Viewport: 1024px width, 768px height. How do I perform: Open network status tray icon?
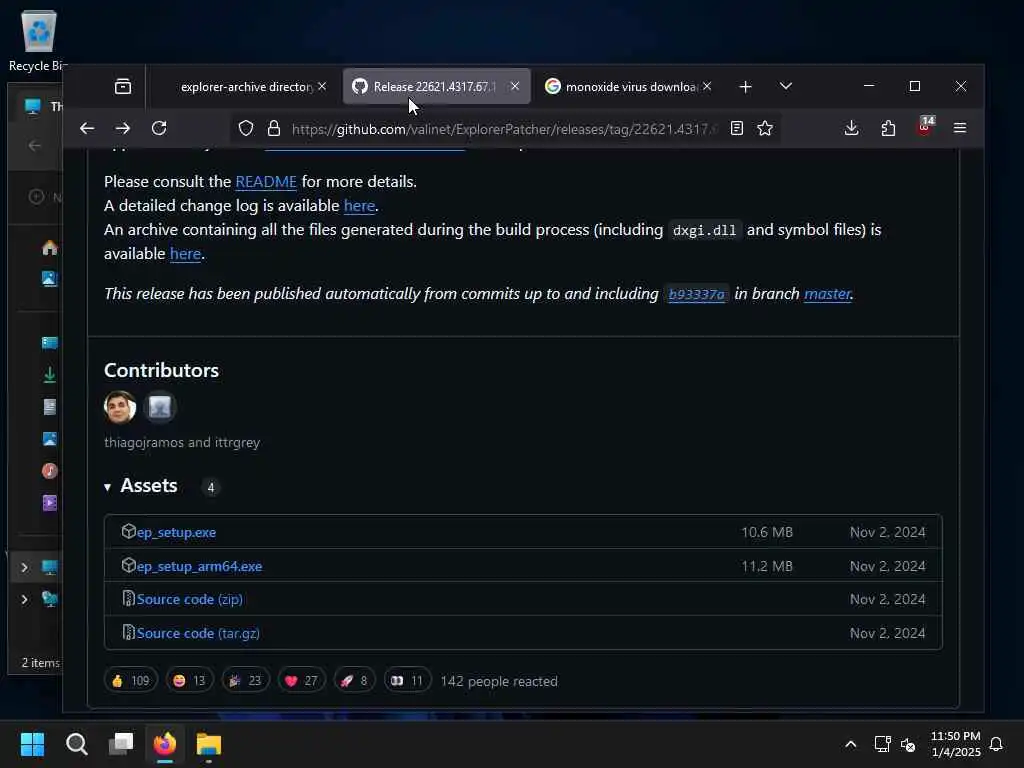tap(882, 744)
